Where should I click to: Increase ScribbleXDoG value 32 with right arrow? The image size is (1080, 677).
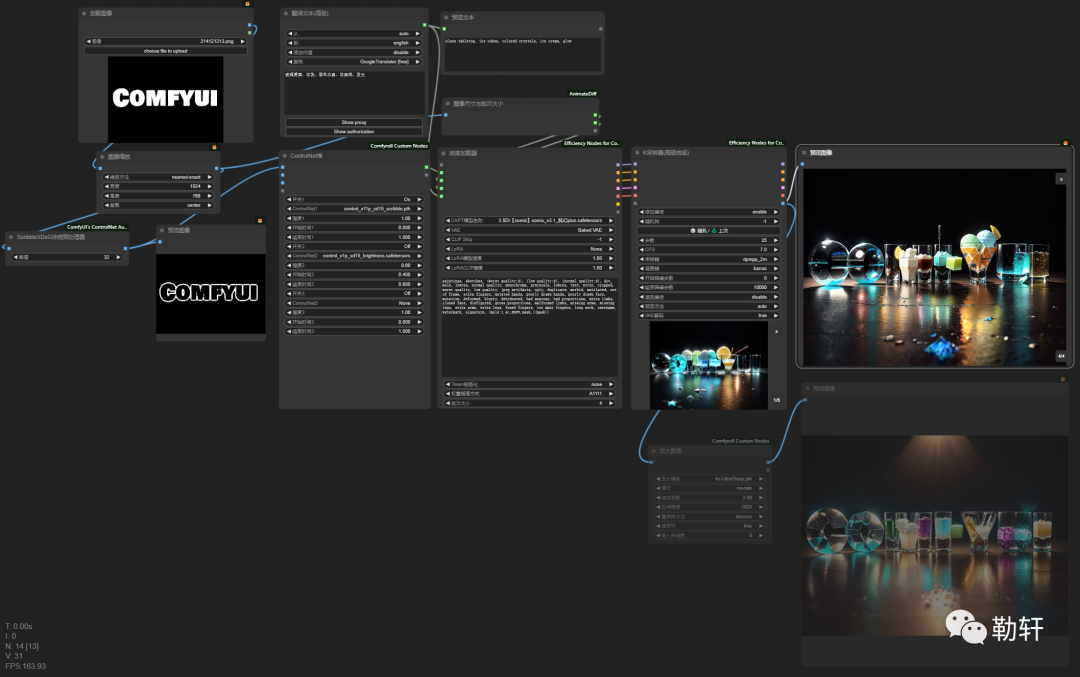118,257
